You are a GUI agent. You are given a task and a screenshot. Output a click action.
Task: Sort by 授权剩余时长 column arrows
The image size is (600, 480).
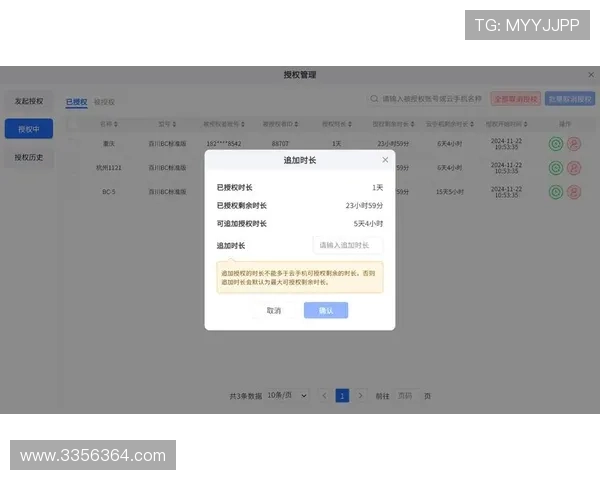[412, 124]
